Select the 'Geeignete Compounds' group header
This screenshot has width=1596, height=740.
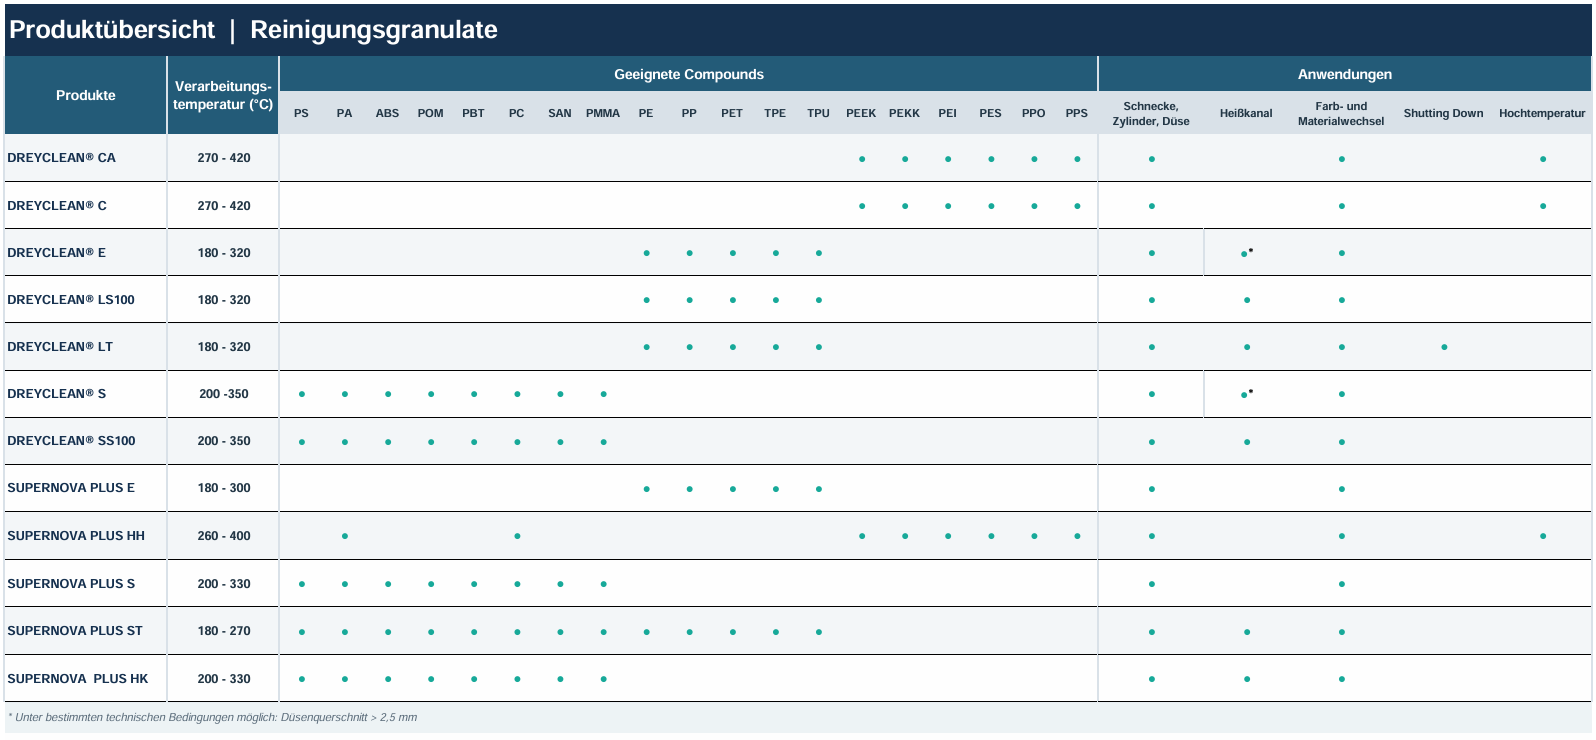[689, 74]
